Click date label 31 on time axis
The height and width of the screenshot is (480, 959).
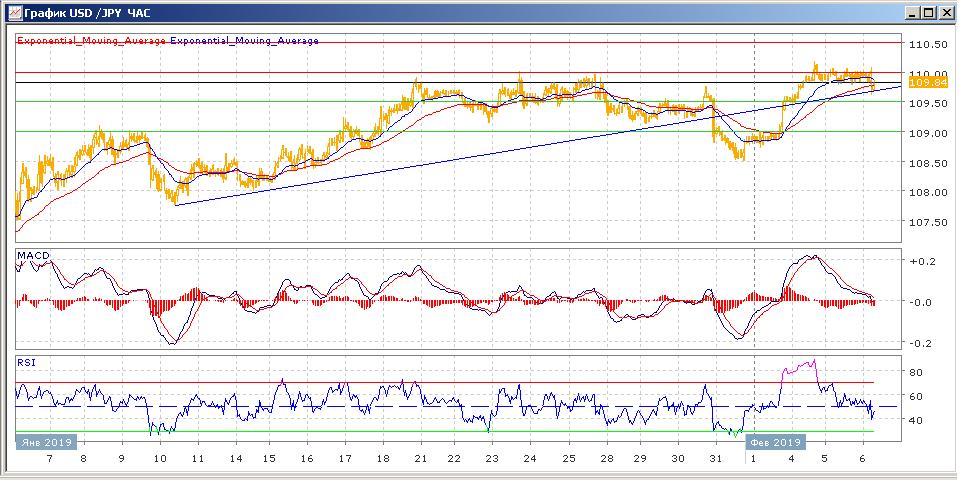point(716,459)
